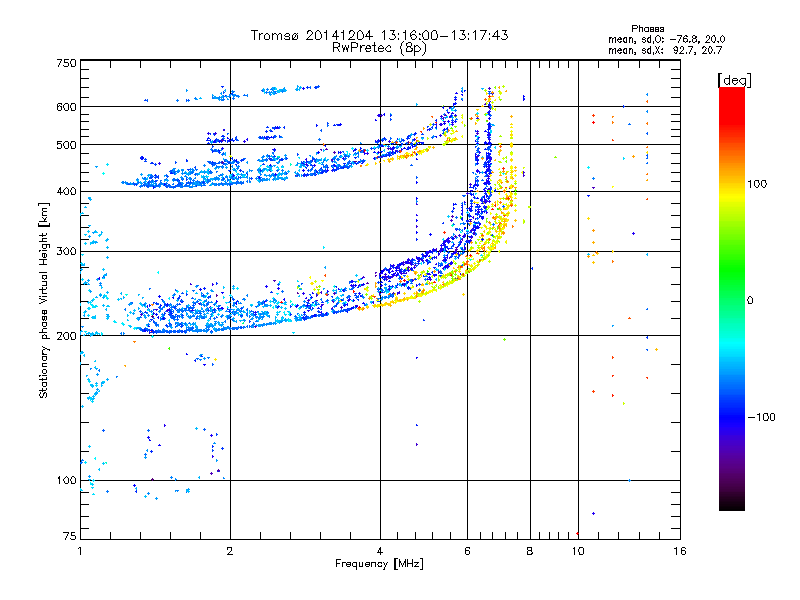The height and width of the screenshot is (600, 800).
Task: Click the '600' y-axis tick label
Action: pos(67,107)
